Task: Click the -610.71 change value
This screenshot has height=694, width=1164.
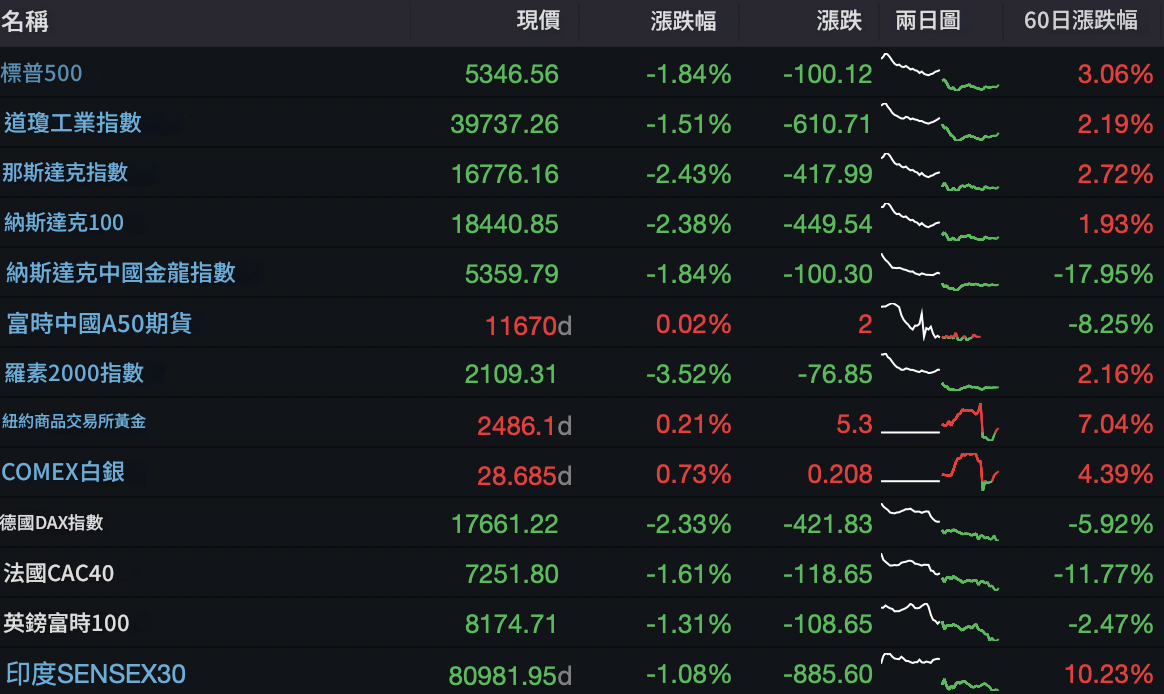Action: [x=828, y=124]
